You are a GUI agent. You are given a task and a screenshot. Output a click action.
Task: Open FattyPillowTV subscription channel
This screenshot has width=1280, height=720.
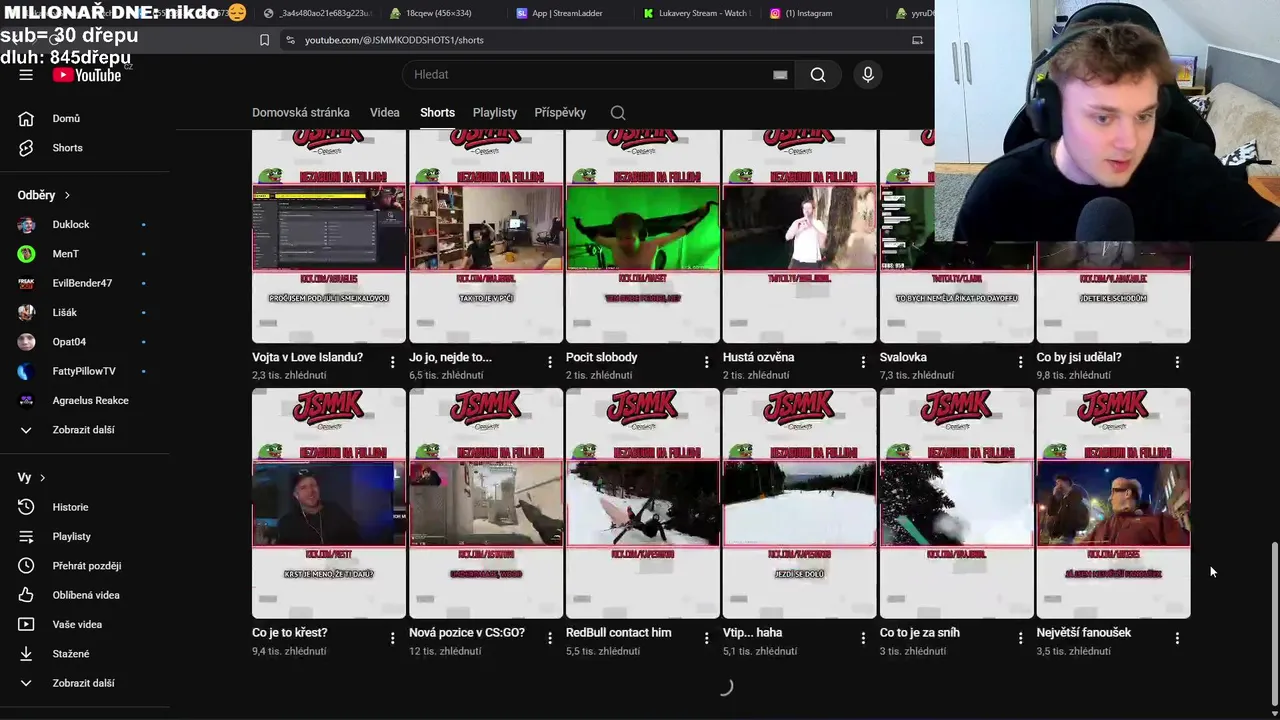pos(85,371)
